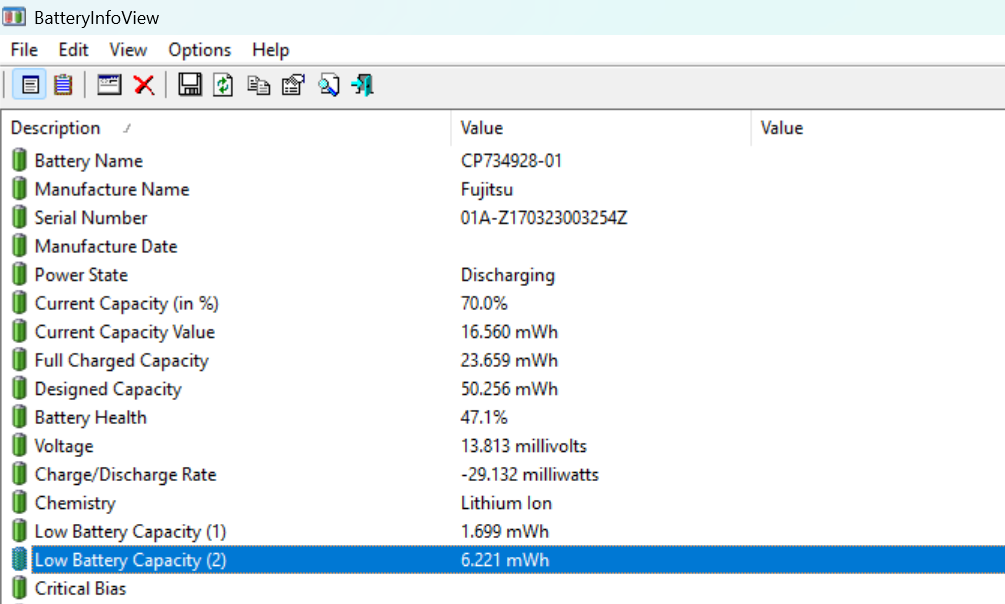Viewport: 1005px width, 604px height.
Task: Click battery icon beside Current Capacity (in %)
Action: (x=20, y=303)
